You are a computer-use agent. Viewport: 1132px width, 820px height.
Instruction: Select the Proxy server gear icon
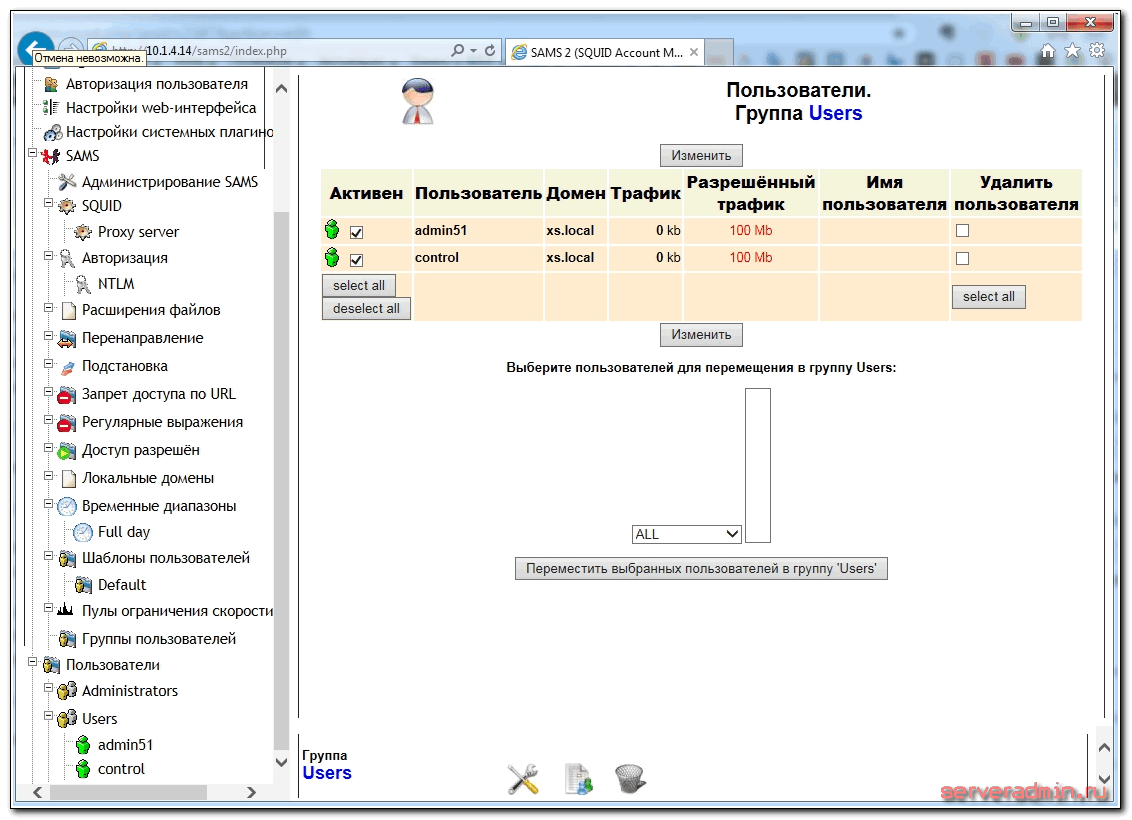[82, 232]
